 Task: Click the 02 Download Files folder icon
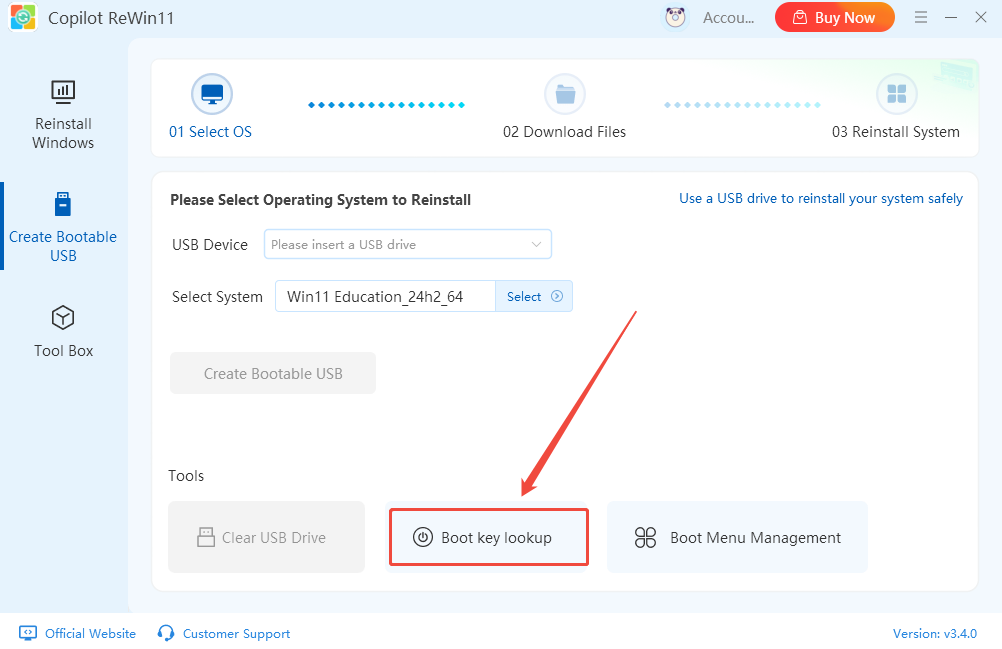point(565,94)
